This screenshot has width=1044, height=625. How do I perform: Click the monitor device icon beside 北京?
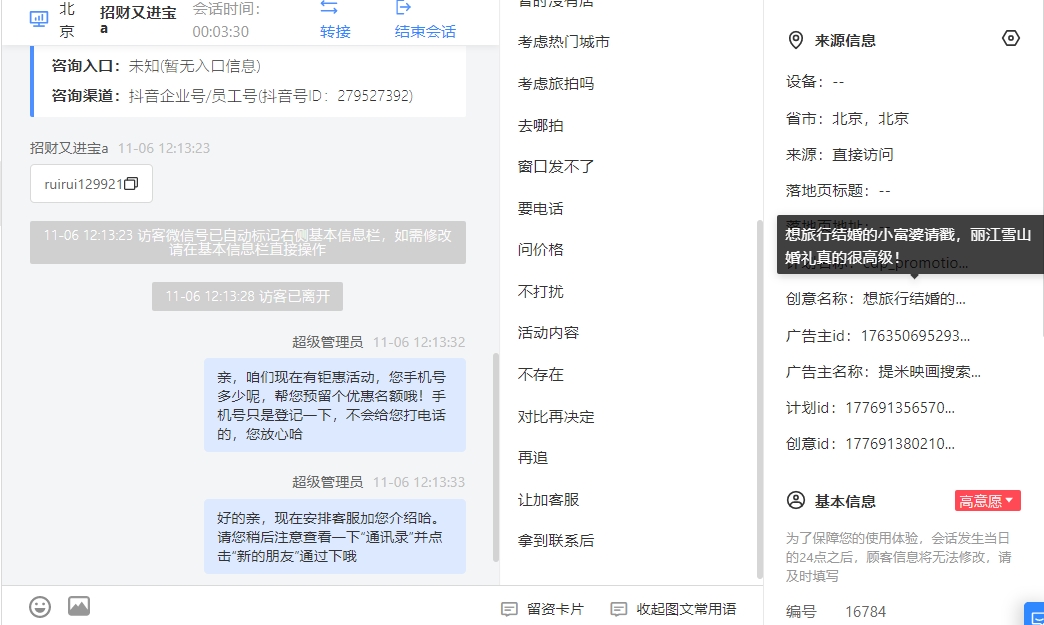[39, 19]
